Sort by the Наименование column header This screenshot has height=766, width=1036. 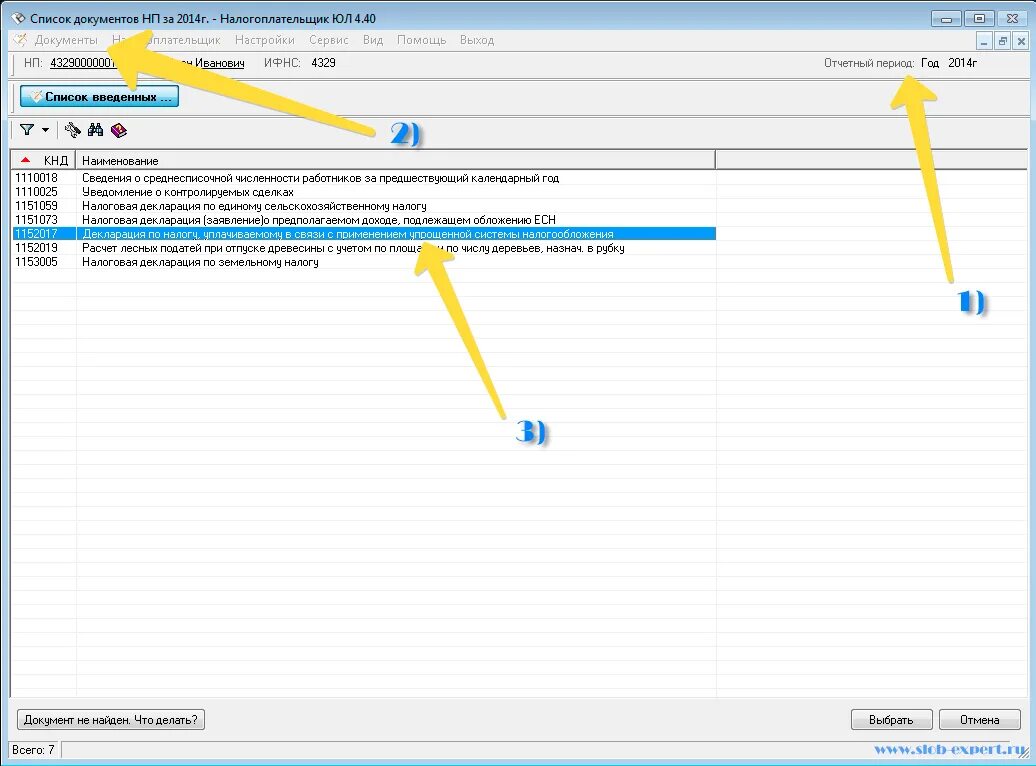point(395,160)
